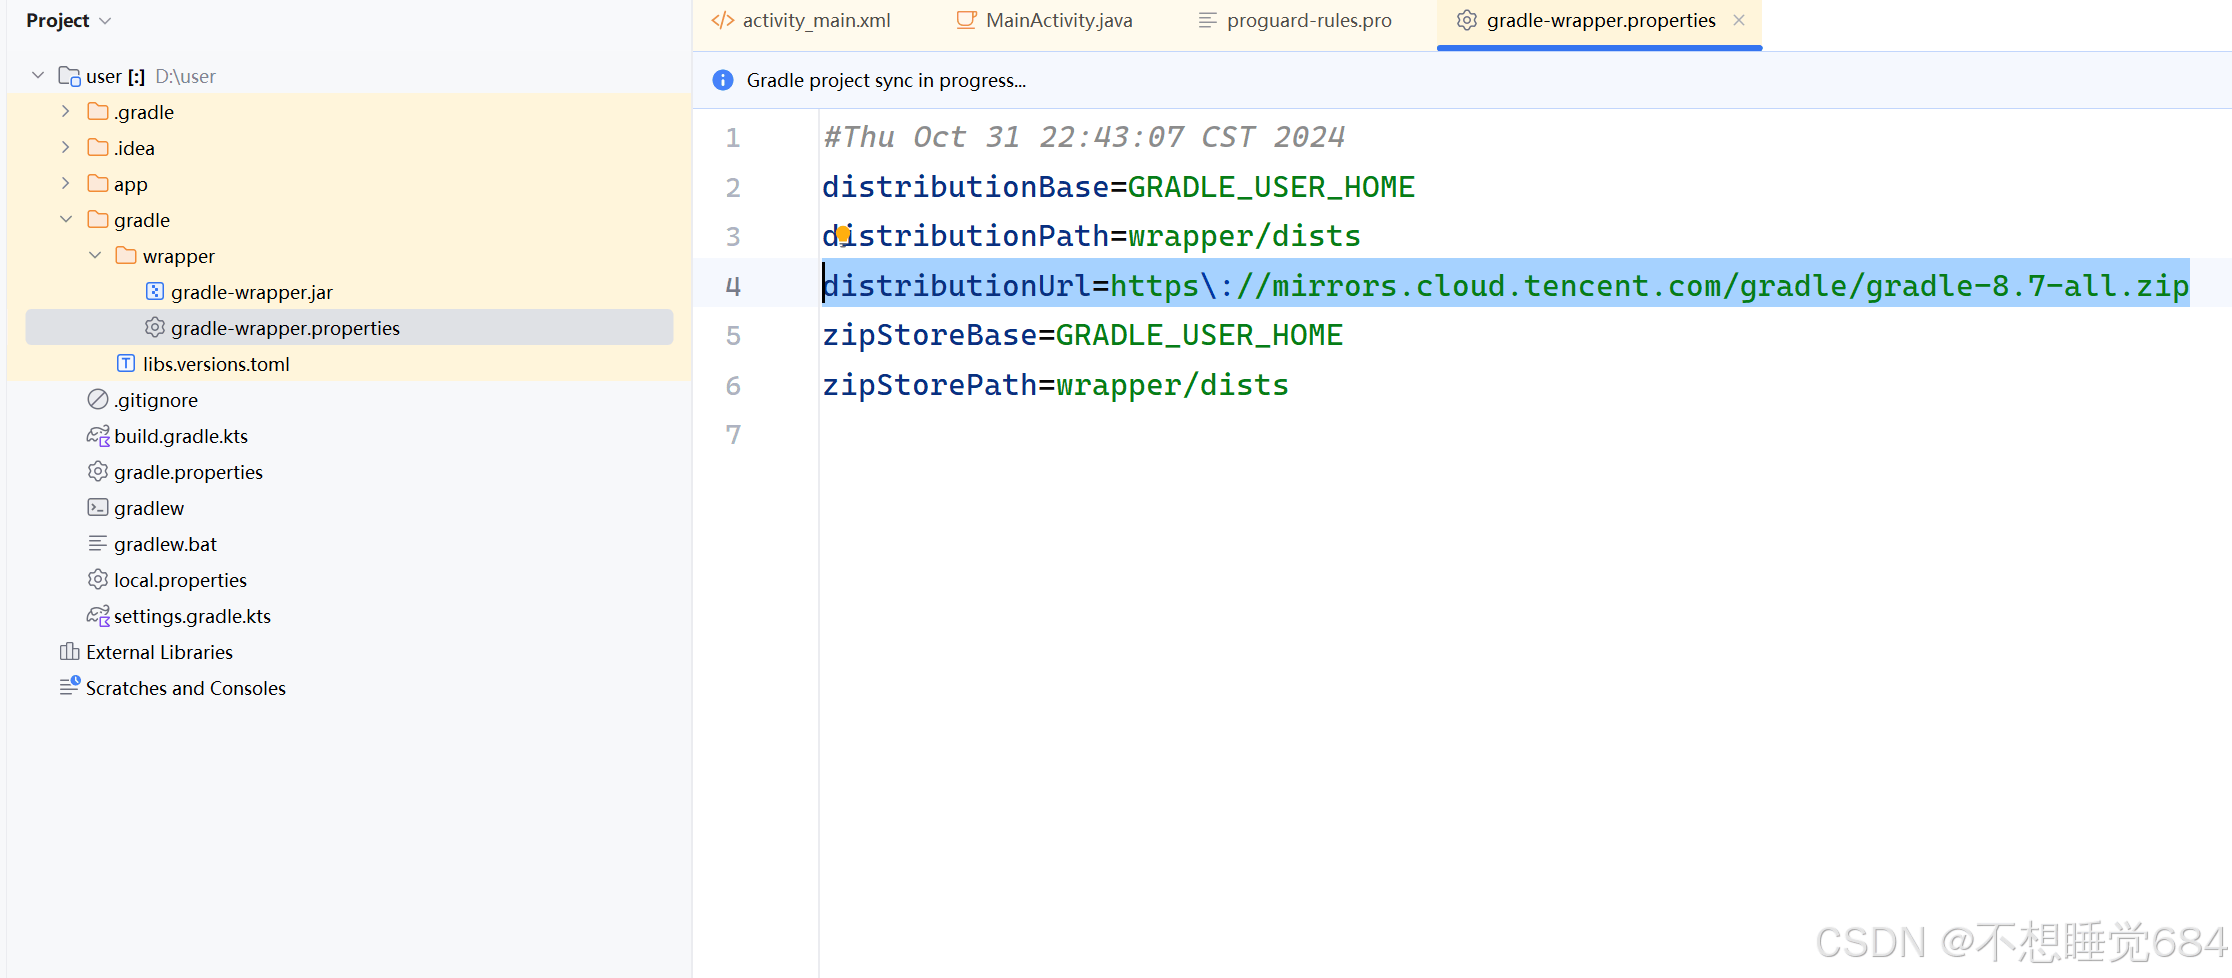Open settings.gradle.kts from the tree
Viewport: 2232px width, 978px height.
[192, 616]
